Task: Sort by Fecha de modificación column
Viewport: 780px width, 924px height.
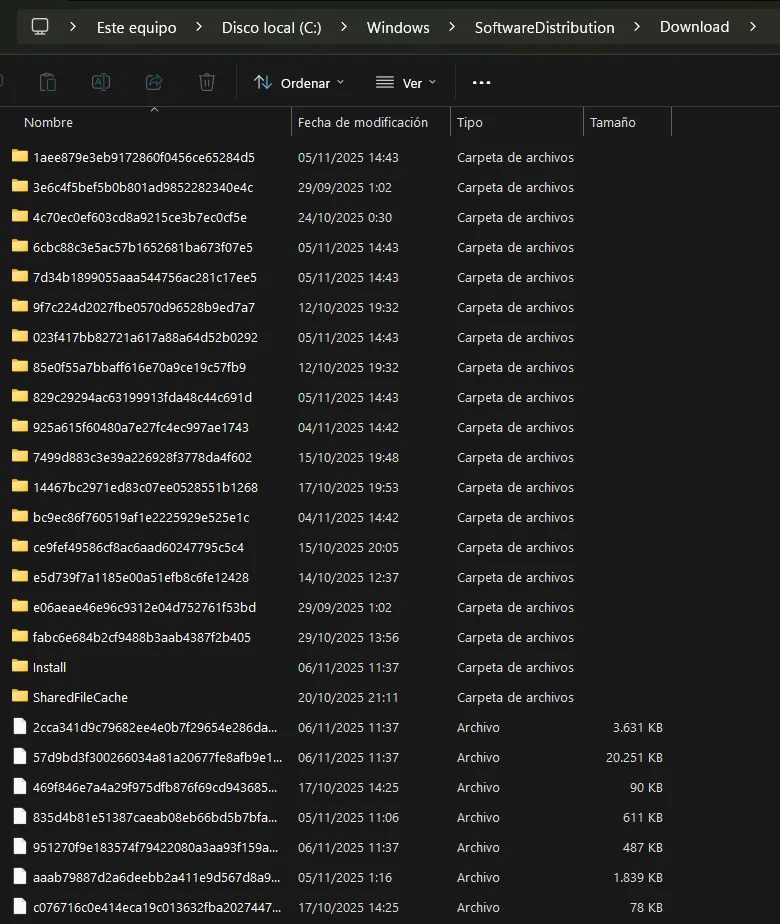Action: pyautogui.click(x=363, y=122)
